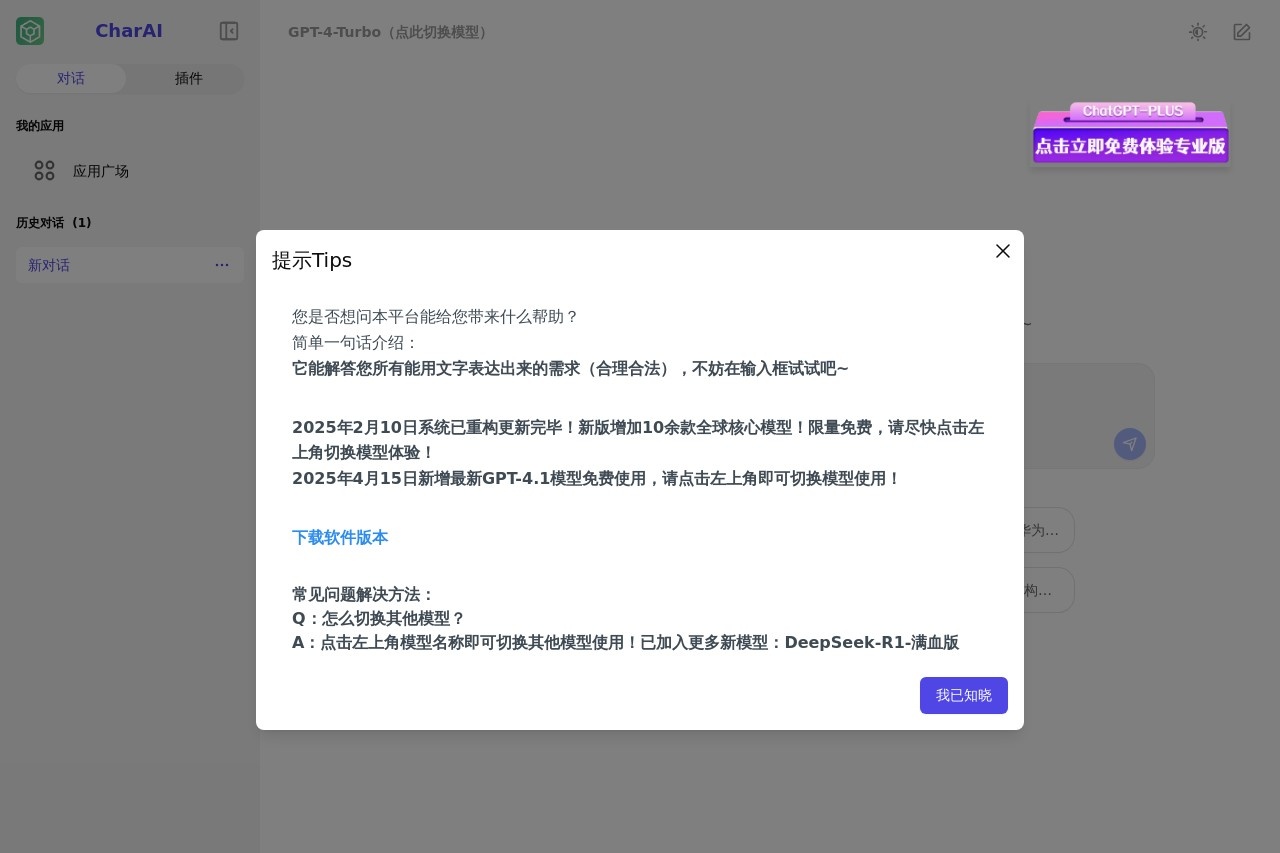The width and height of the screenshot is (1280, 853).
Task: Click the CharAI title text
Action: click(x=128, y=31)
